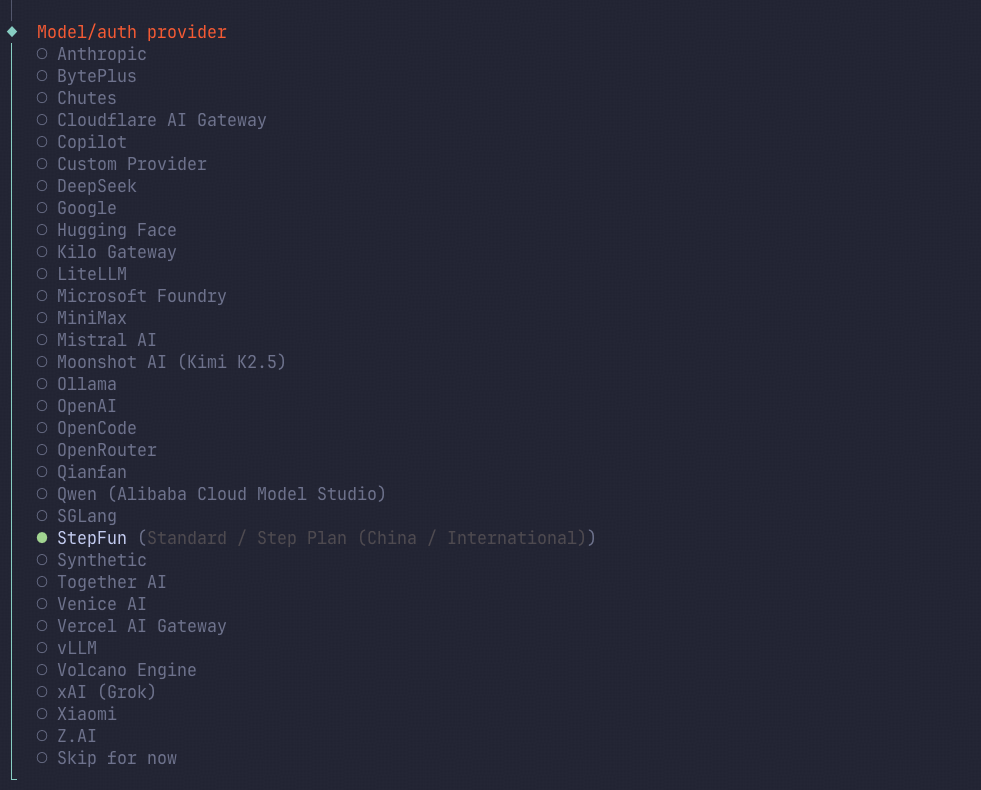981x790 pixels.
Task: Select Vercel AI Gateway provider
Action: 131,626
